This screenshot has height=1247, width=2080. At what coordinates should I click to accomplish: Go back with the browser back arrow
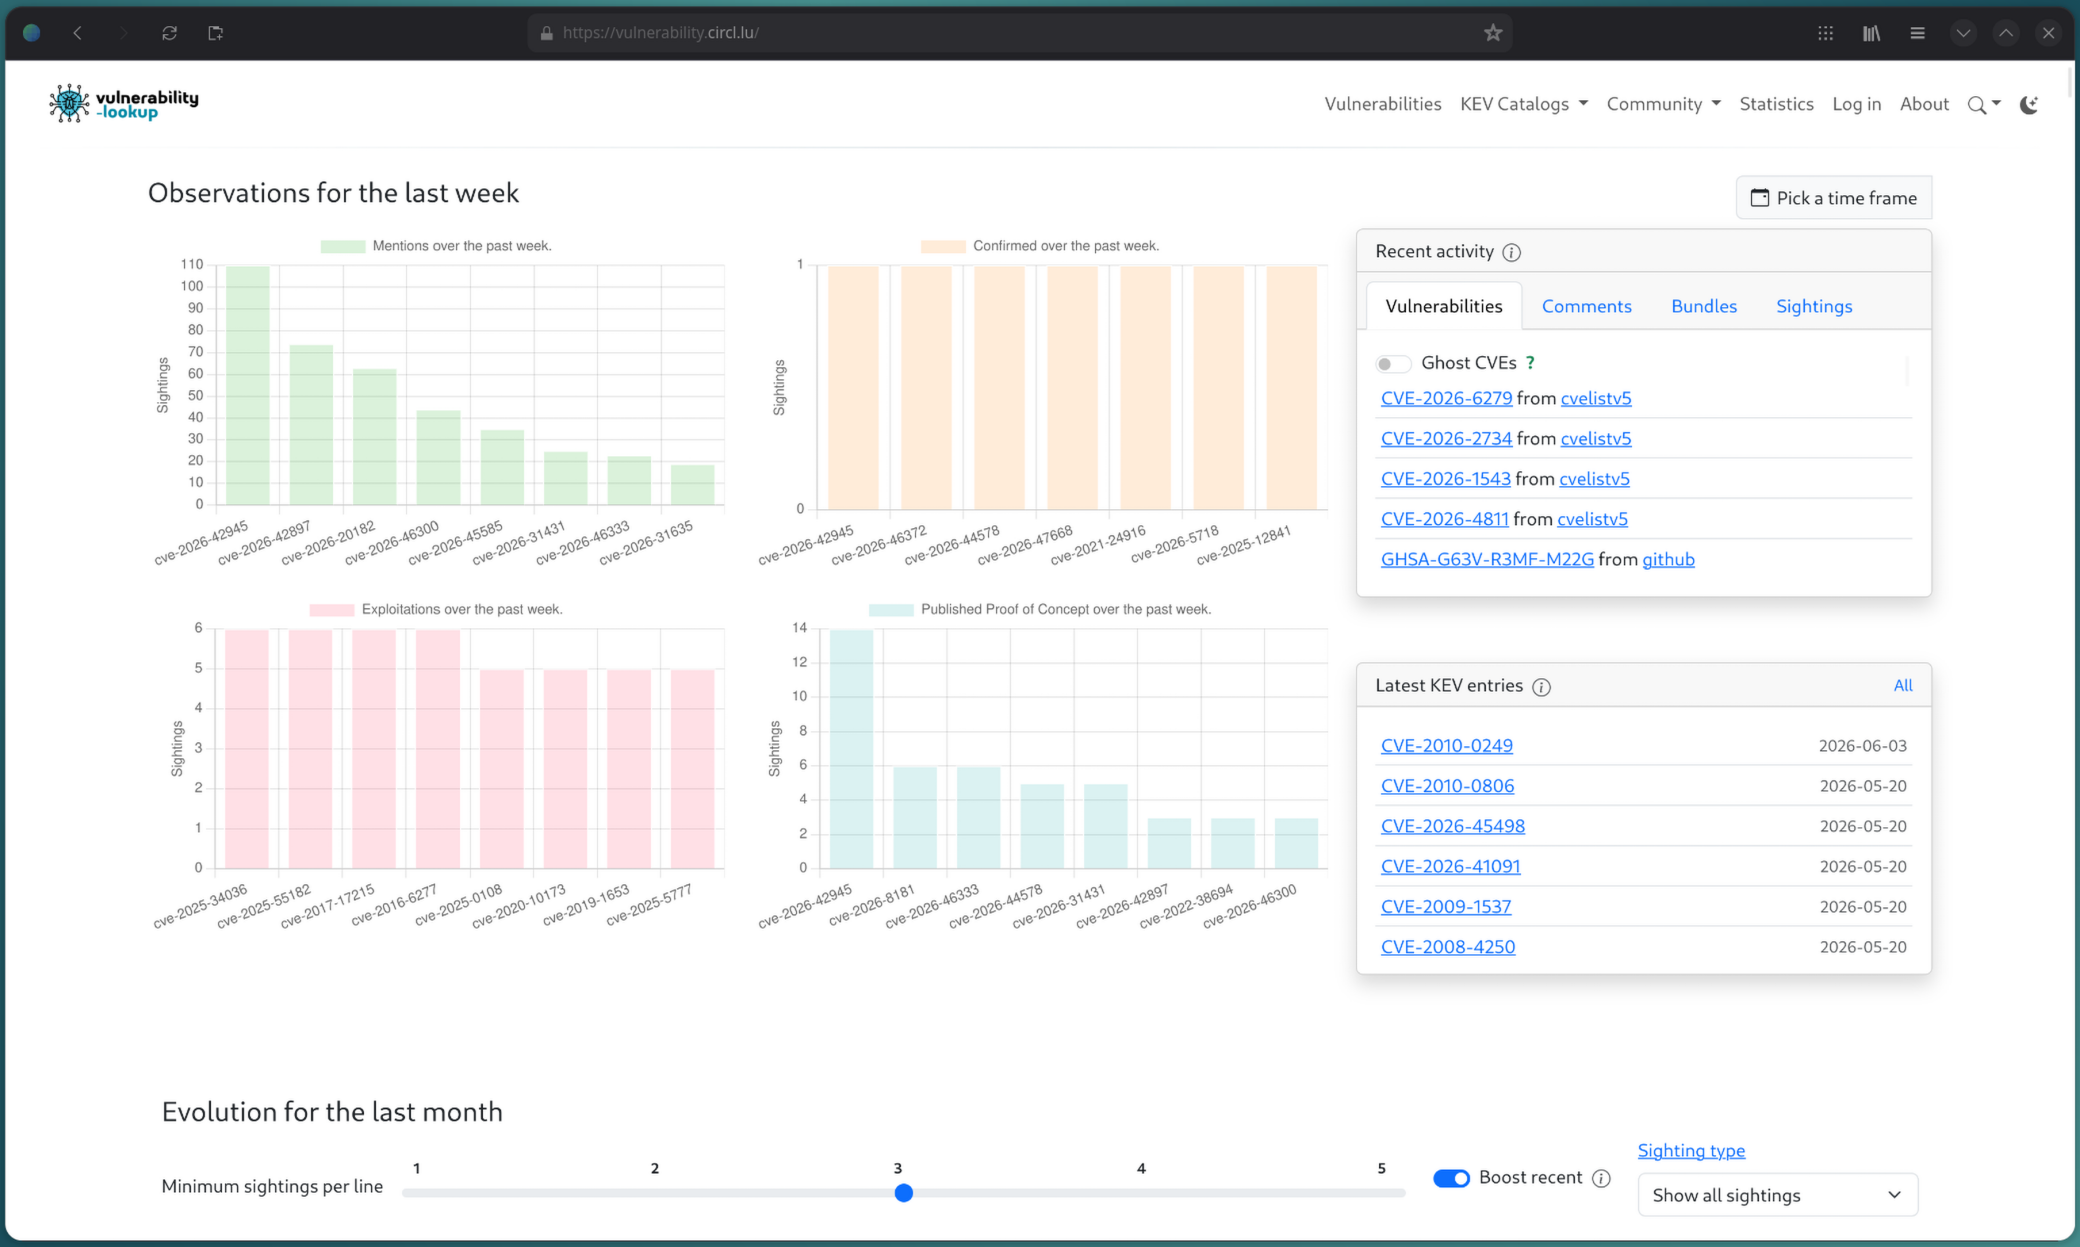click(78, 33)
